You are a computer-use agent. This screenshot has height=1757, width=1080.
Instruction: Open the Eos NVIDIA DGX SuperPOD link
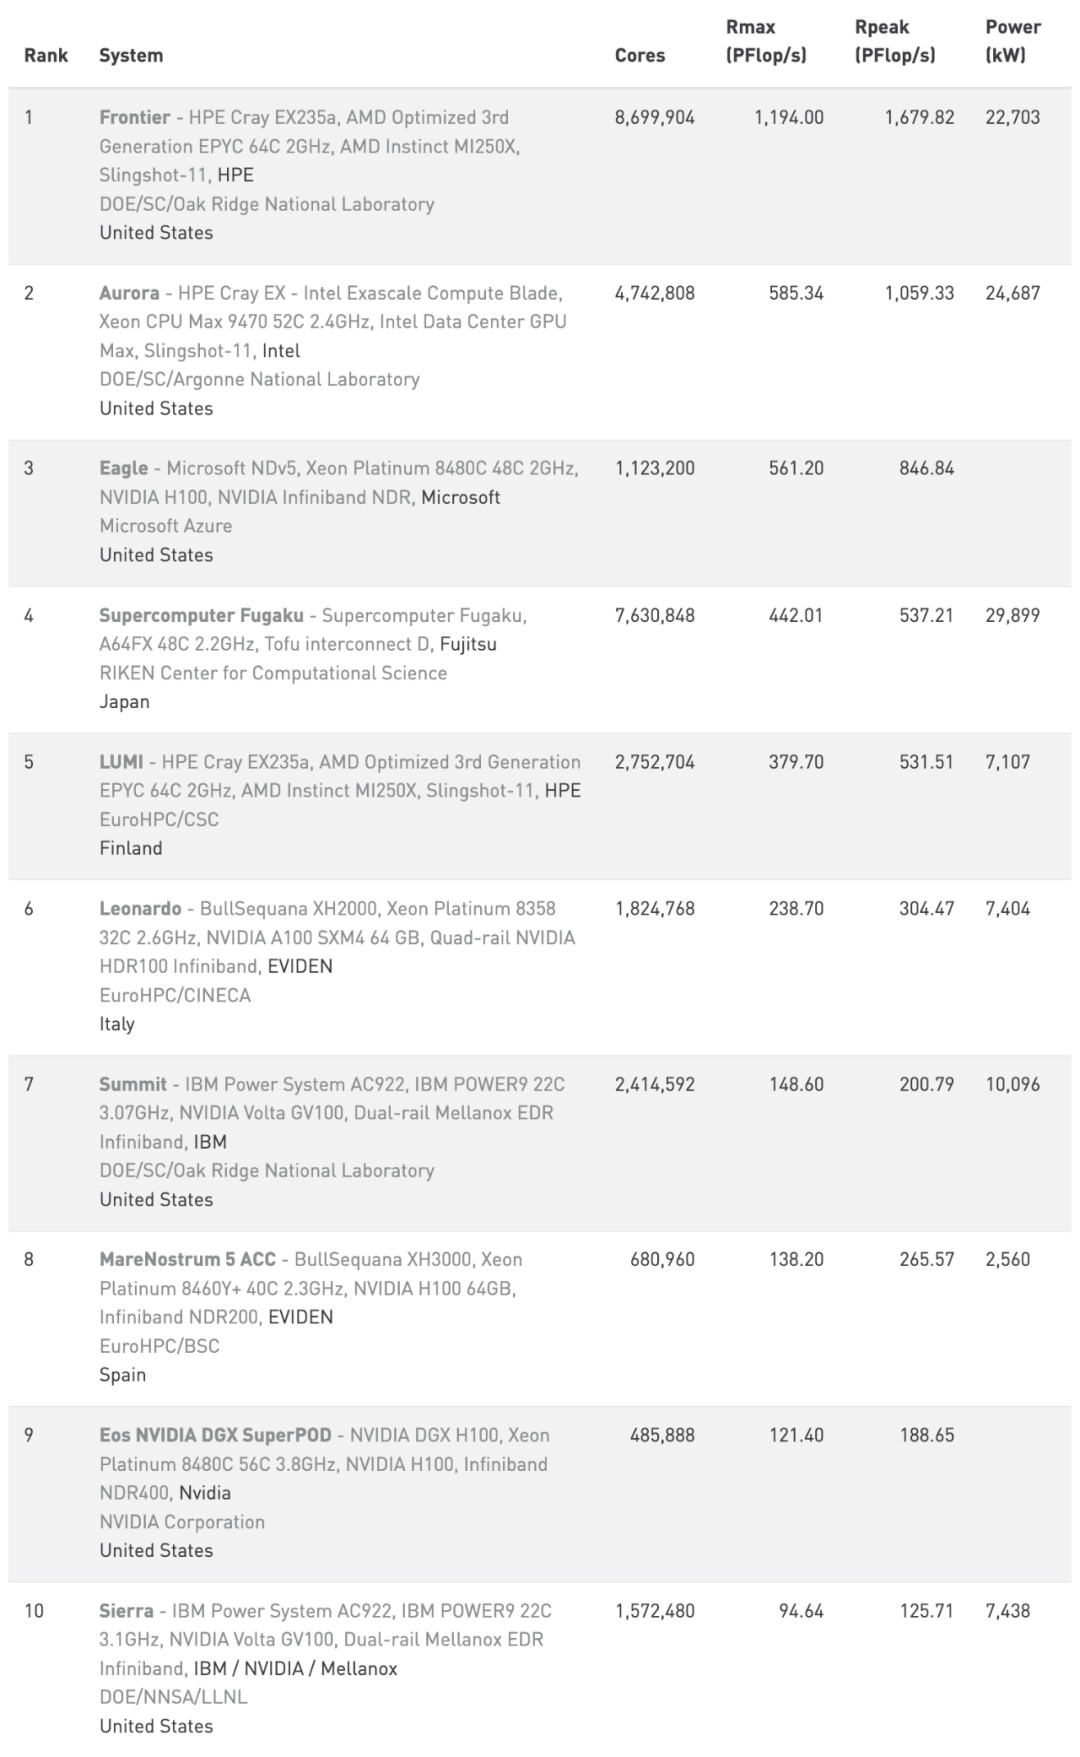(x=215, y=1435)
